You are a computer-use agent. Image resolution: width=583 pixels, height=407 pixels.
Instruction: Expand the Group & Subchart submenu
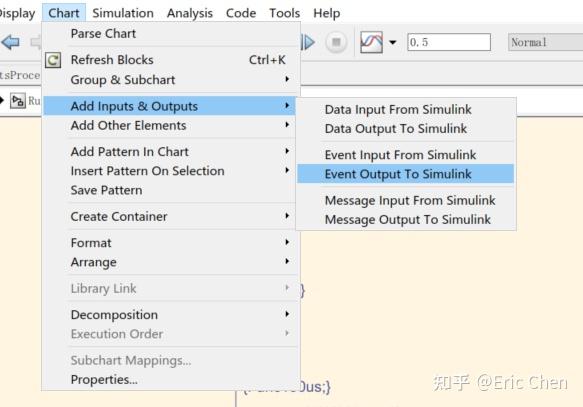click(171, 80)
